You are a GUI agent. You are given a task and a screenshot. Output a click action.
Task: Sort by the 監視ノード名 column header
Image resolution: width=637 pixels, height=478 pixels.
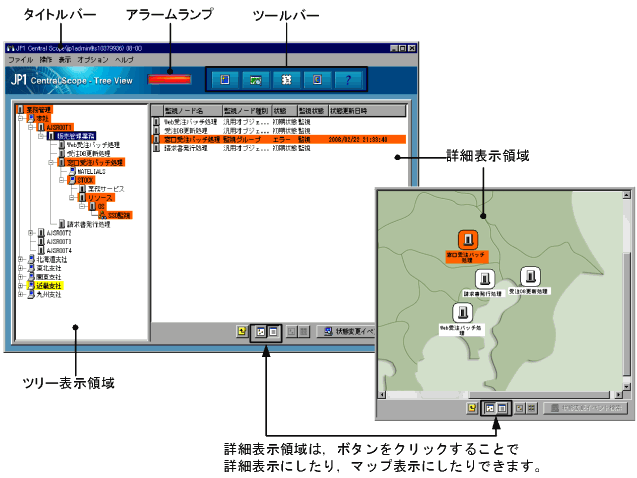[x=193, y=110]
